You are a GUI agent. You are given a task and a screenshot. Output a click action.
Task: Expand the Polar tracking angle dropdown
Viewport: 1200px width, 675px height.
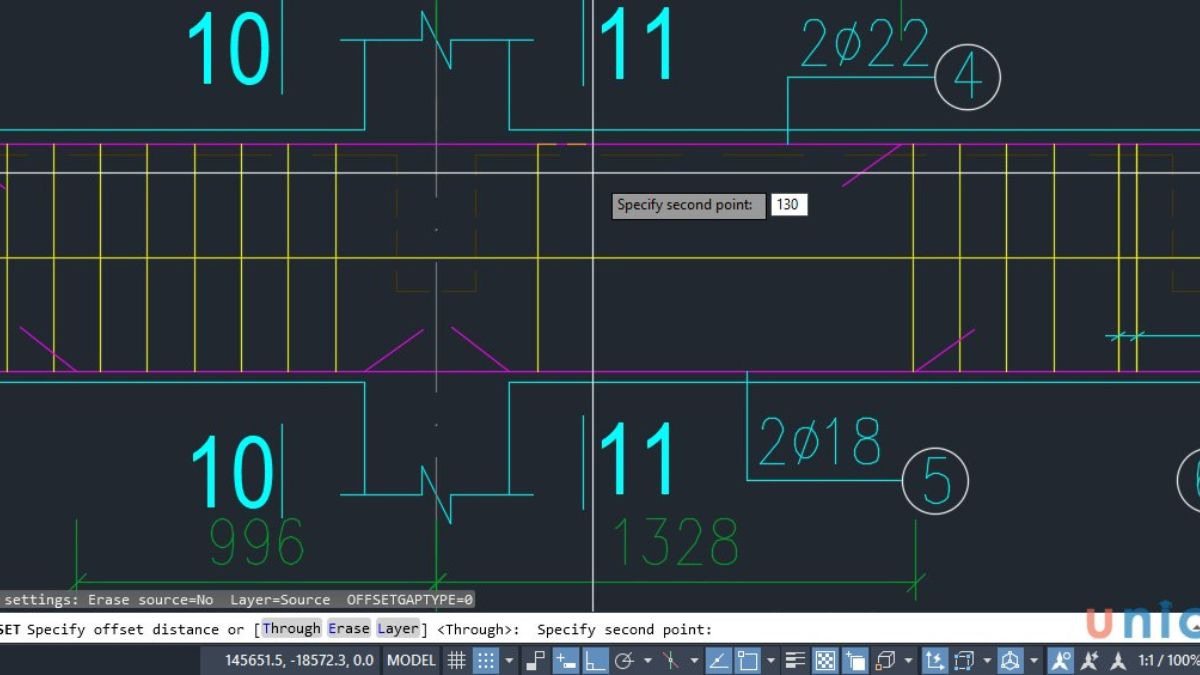tap(648, 660)
